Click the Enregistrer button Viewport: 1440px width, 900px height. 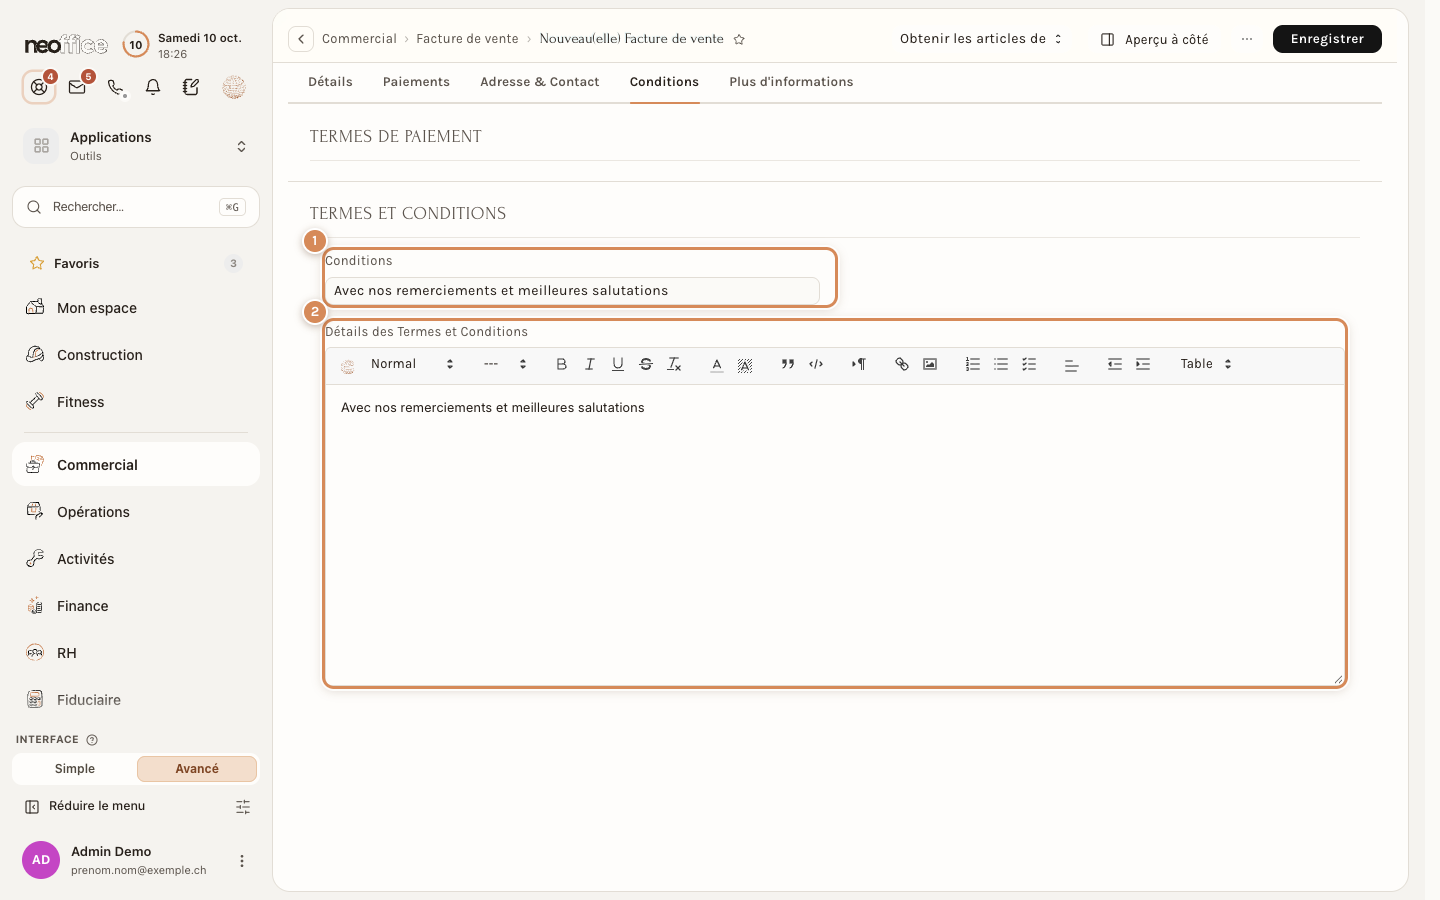pyautogui.click(x=1327, y=39)
